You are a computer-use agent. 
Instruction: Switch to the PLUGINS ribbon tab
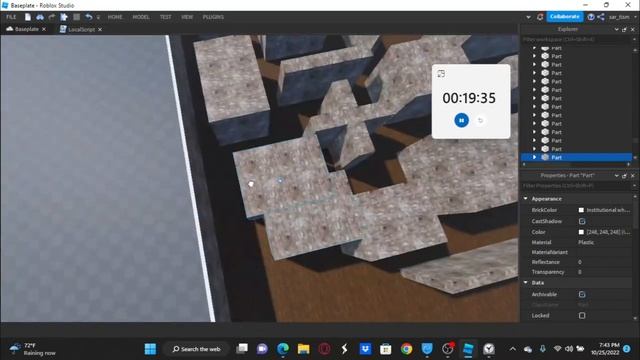pyautogui.click(x=213, y=17)
